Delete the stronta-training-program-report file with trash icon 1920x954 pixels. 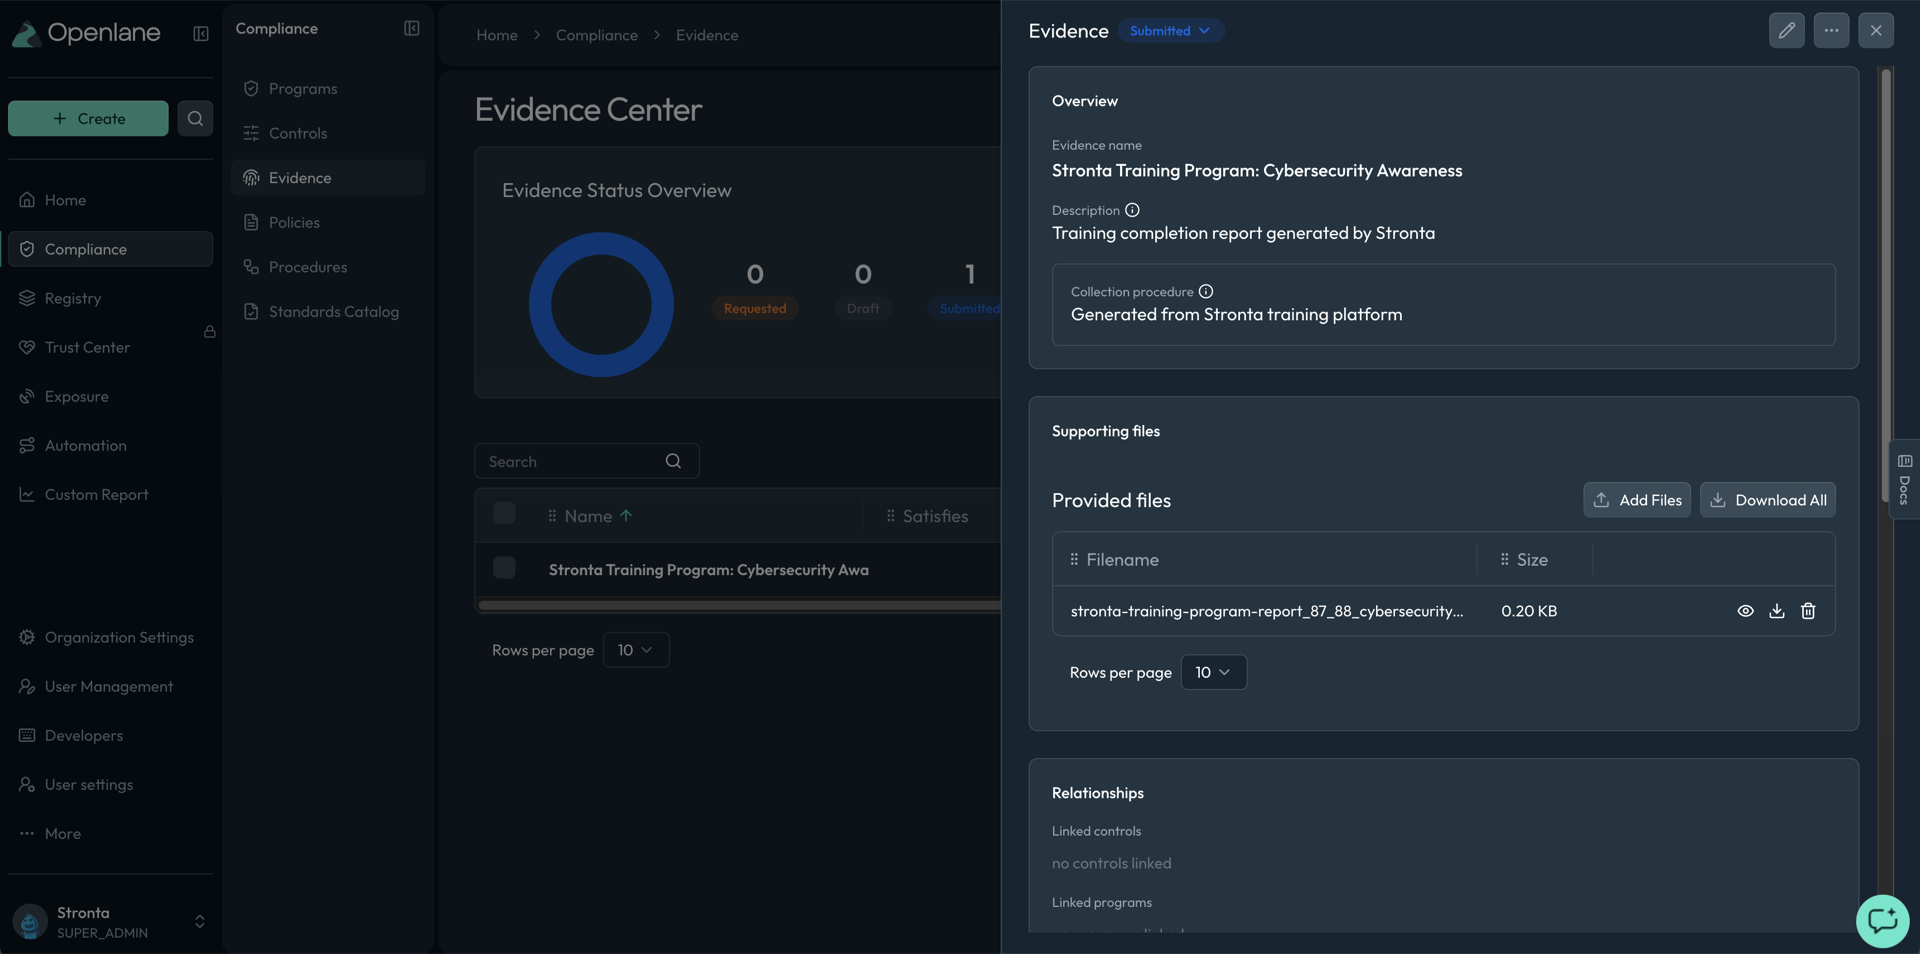(x=1808, y=611)
